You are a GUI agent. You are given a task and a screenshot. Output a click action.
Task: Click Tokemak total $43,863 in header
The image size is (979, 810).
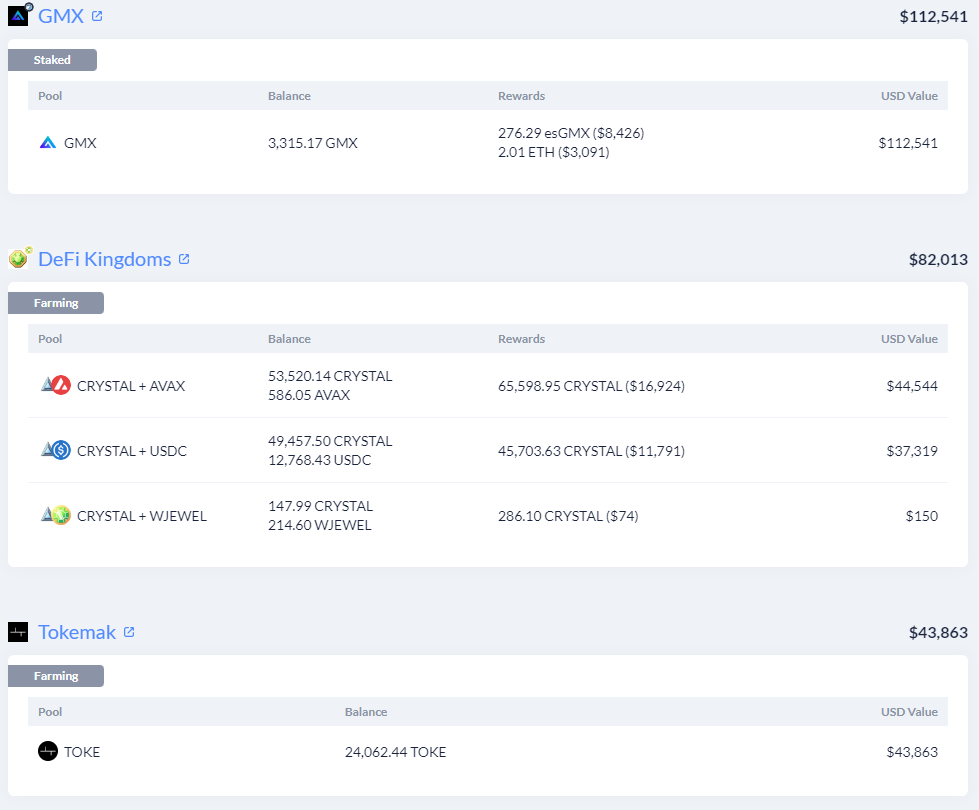pyautogui.click(x=938, y=633)
